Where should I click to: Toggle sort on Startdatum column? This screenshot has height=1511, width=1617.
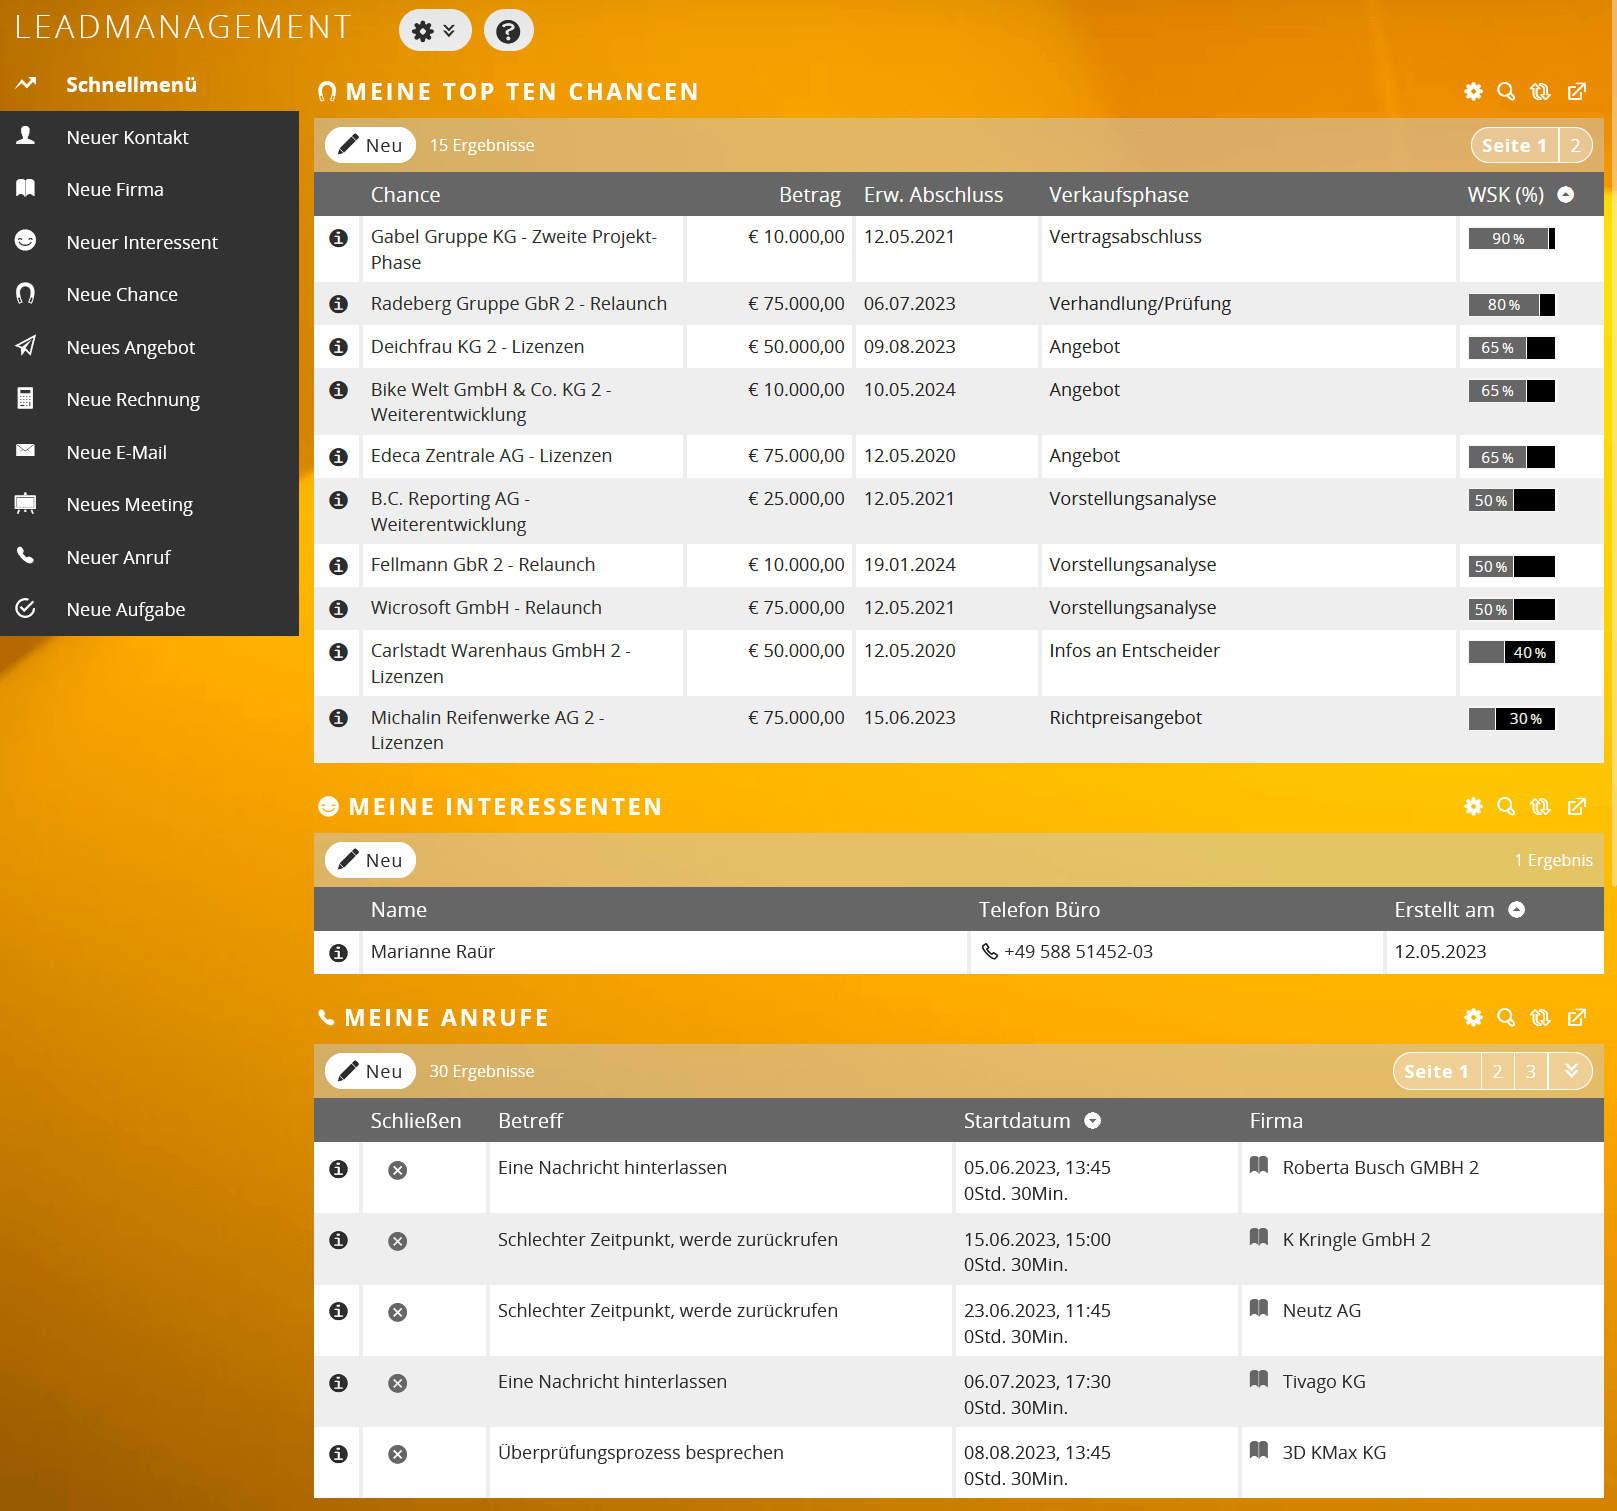[1093, 1121]
